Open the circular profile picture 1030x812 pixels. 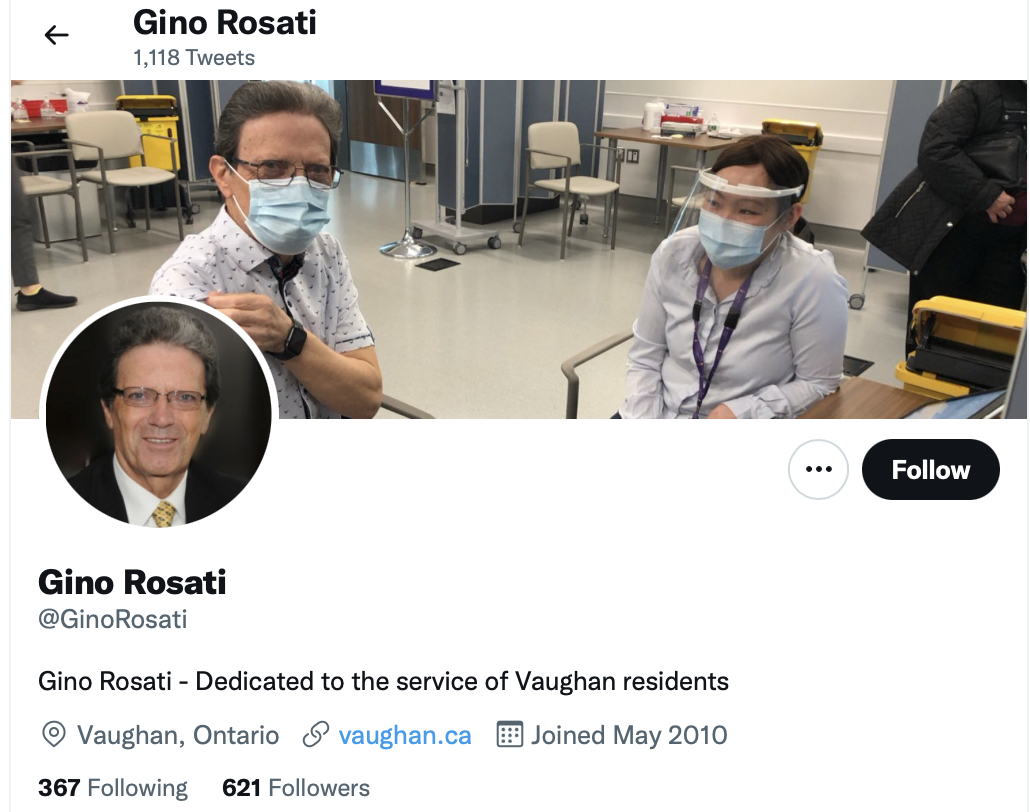[x=159, y=414]
